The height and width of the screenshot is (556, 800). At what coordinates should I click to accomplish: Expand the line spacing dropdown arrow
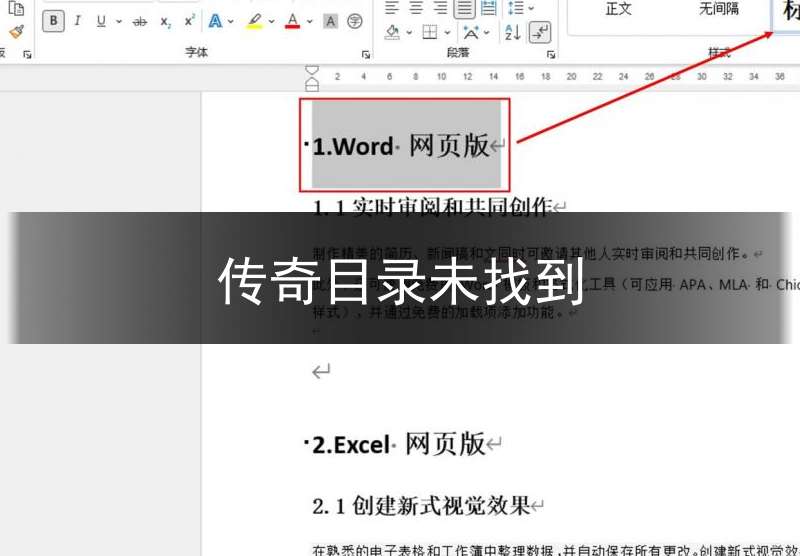click(531, 8)
